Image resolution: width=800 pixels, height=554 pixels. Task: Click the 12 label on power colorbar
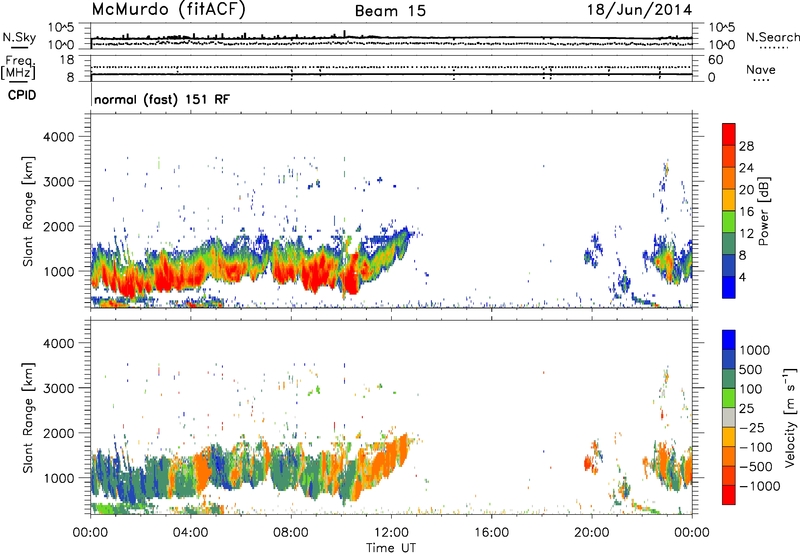746,233
